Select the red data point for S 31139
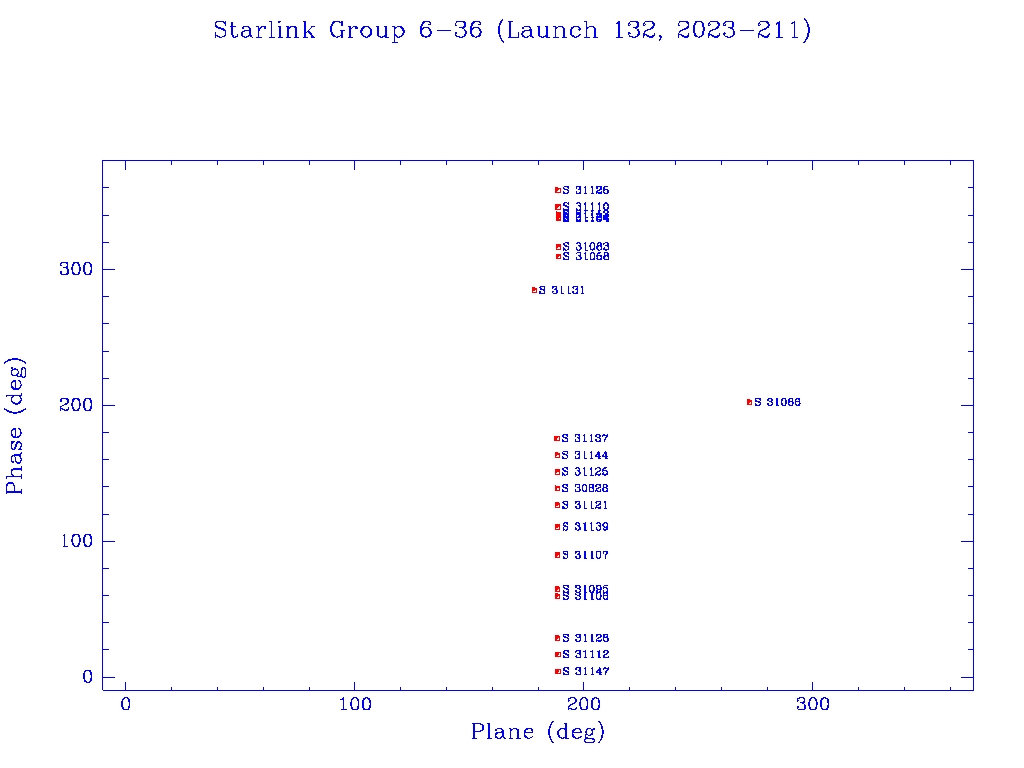The image size is (1024, 768). coord(558,527)
